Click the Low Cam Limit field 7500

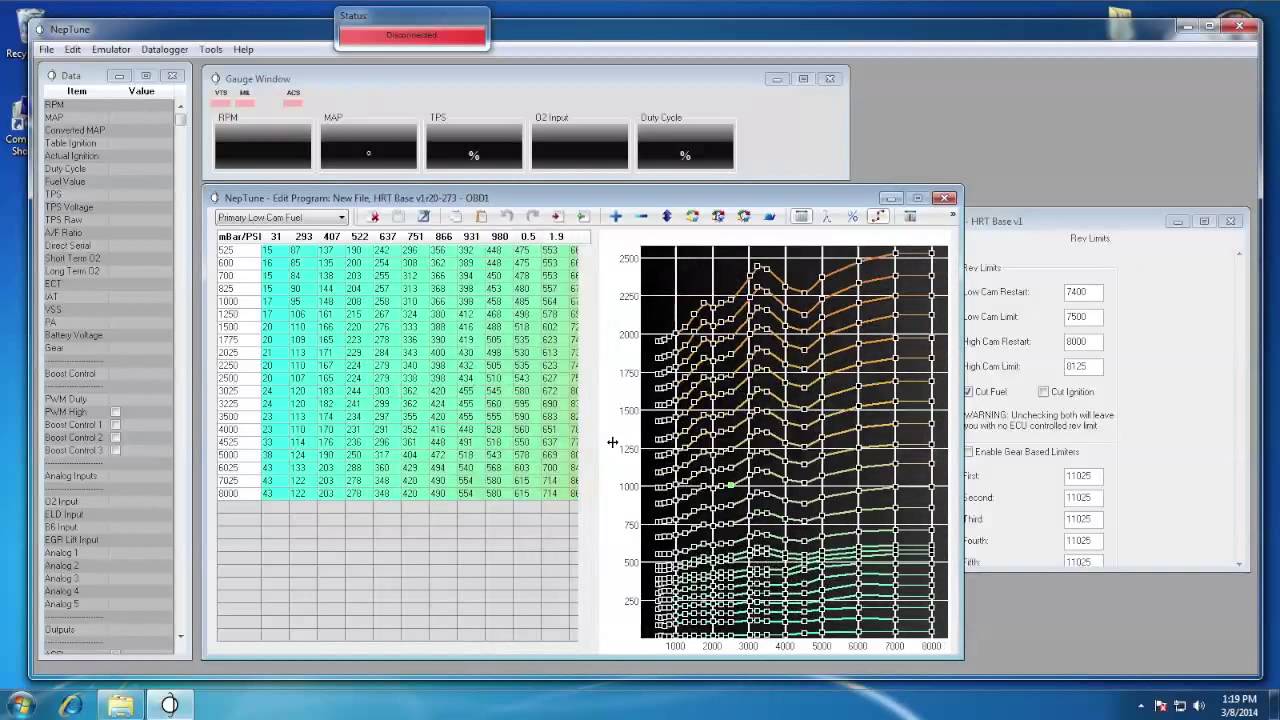tap(1084, 317)
